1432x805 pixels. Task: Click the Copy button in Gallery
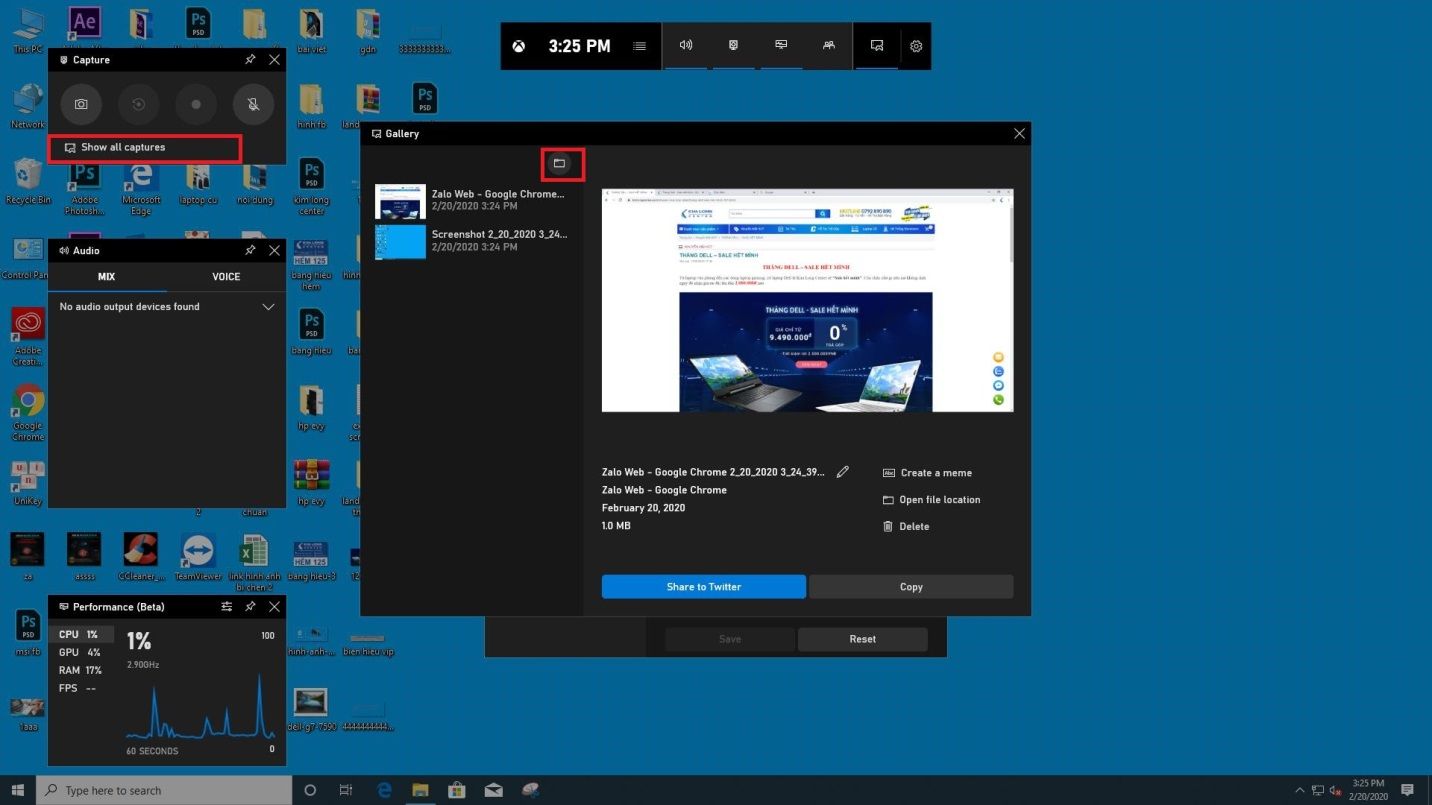[x=910, y=587]
